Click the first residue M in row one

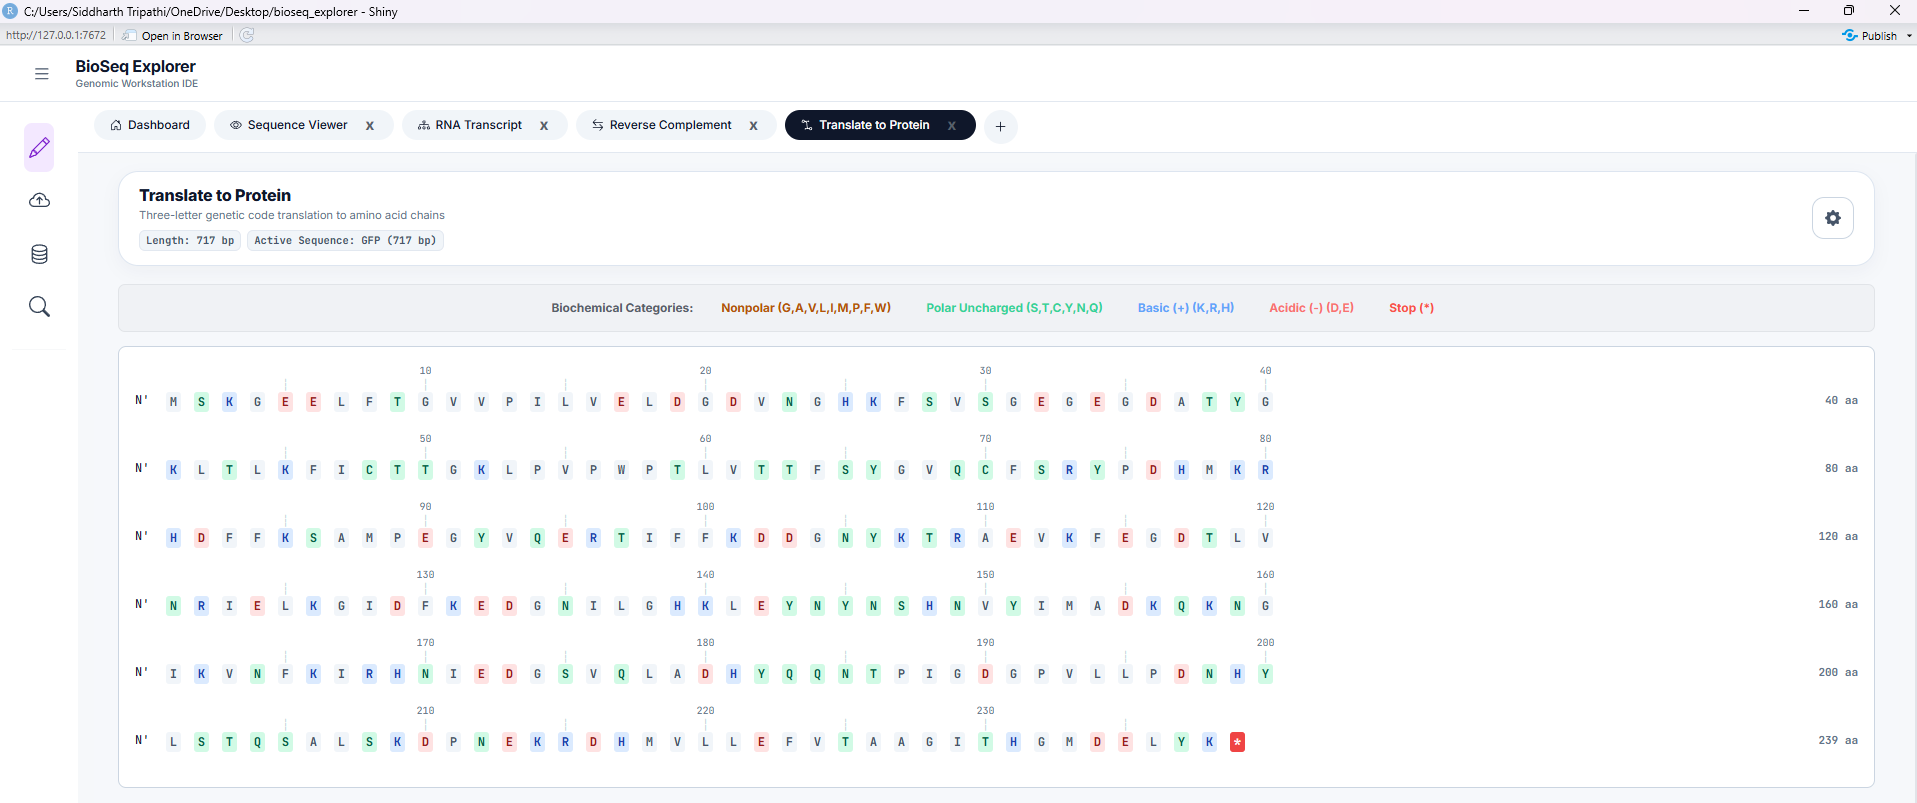(173, 402)
